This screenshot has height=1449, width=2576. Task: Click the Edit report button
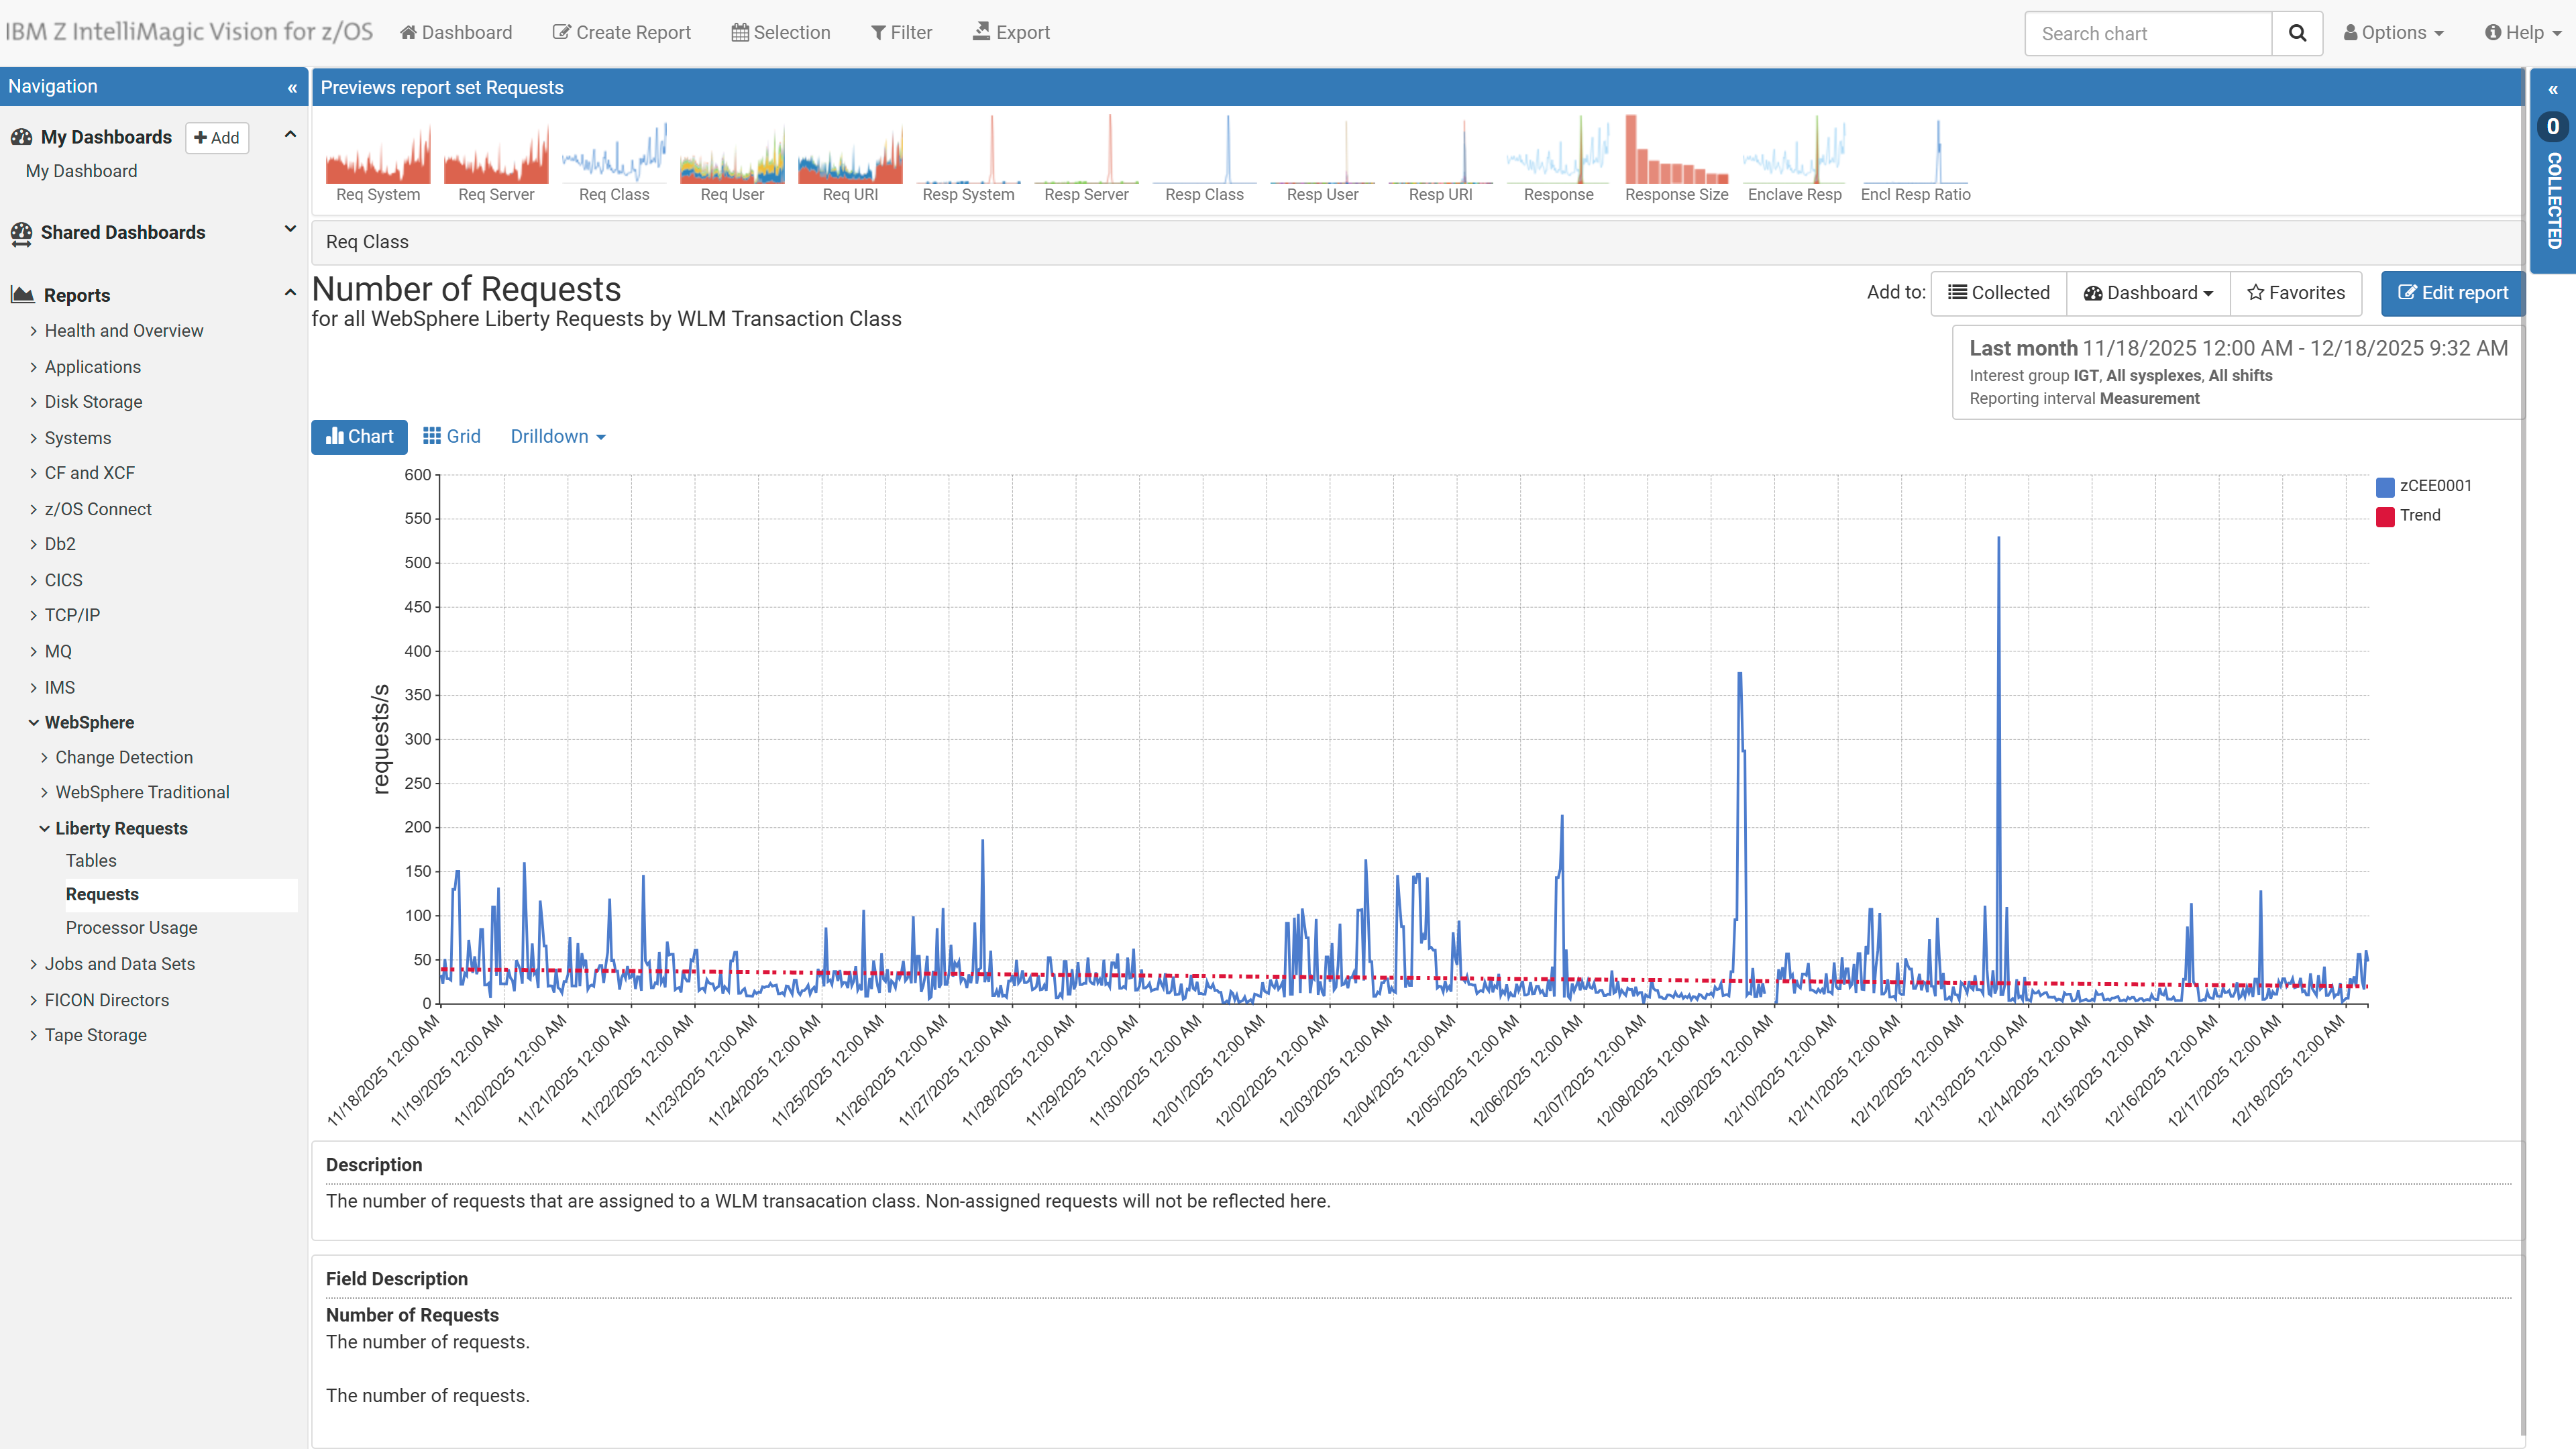pos(2452,293)
